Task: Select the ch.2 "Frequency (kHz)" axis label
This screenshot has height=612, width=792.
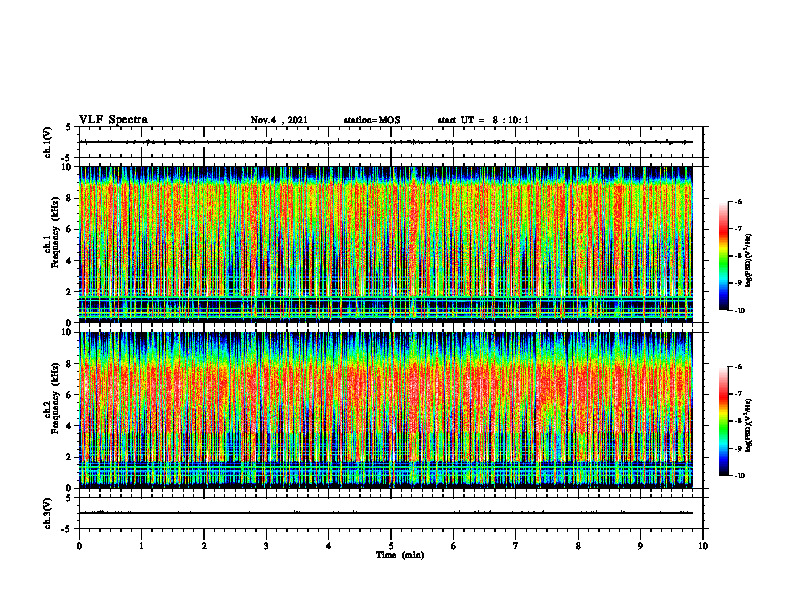Action: 55,398
